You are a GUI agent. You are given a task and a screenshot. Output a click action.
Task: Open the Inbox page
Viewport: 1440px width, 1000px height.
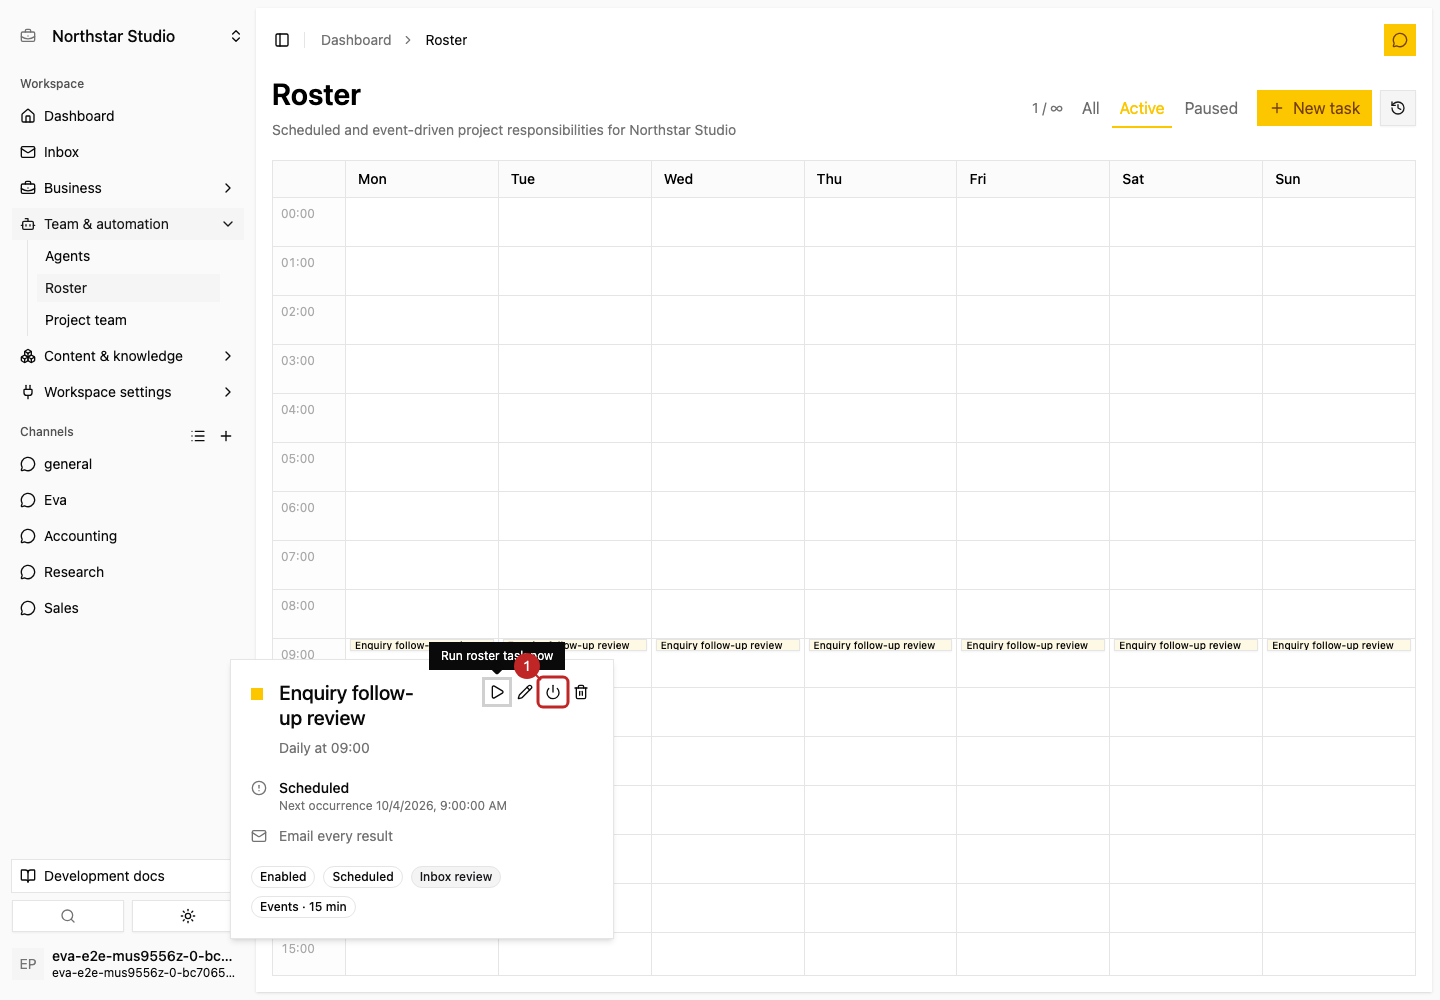coord(128,152)
